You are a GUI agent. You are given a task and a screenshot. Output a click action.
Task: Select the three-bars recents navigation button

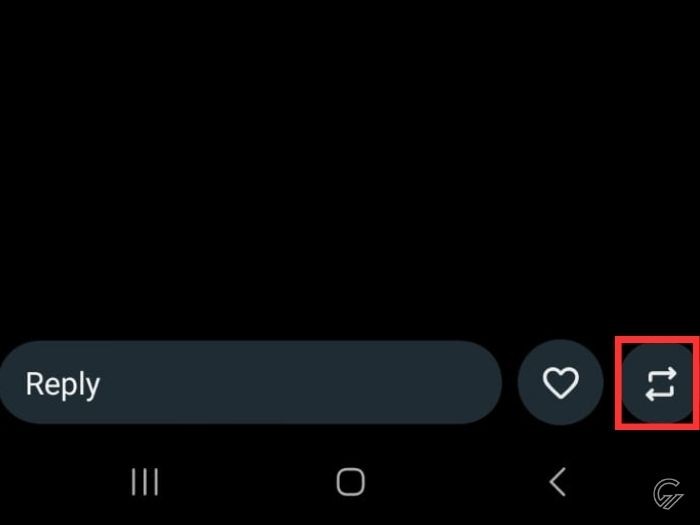tap(145, 482)
